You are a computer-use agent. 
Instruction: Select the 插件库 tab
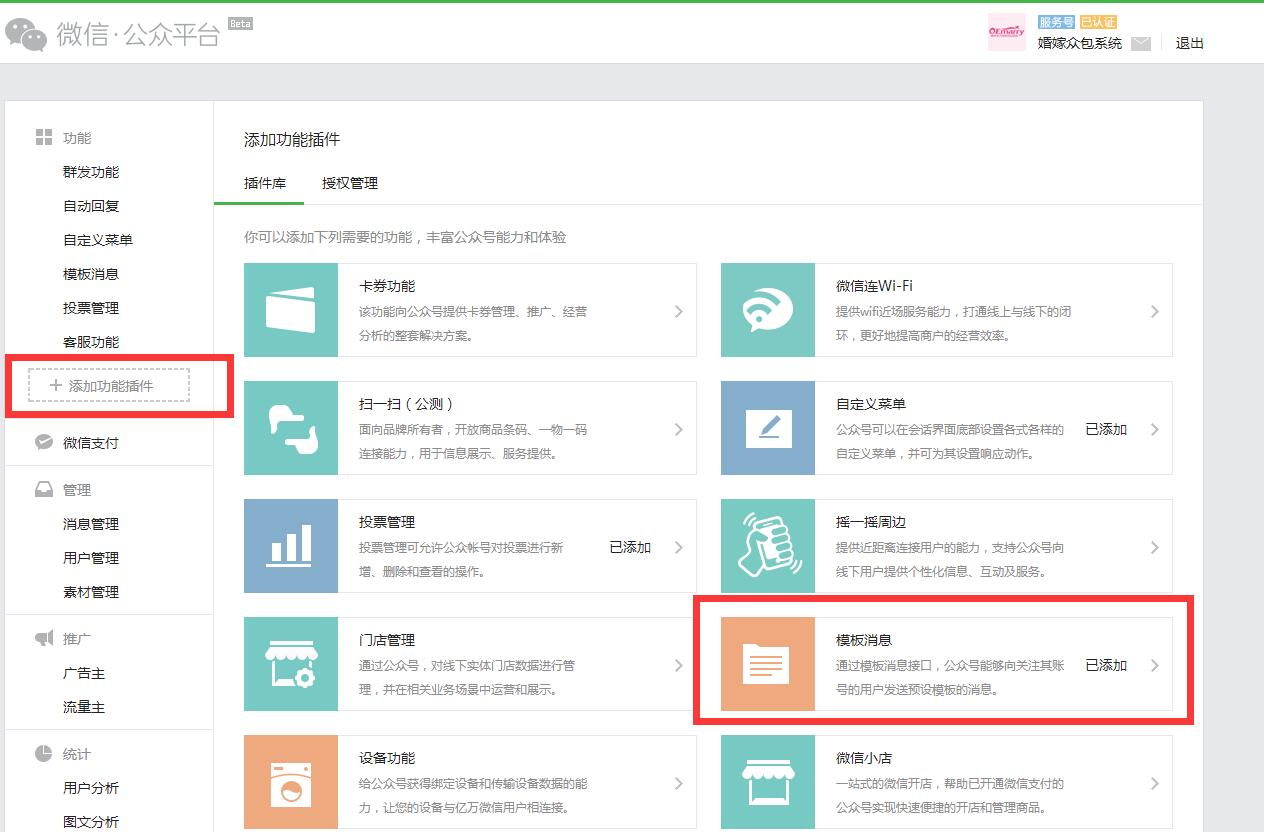pyautogui.click(x=265, y=183)
